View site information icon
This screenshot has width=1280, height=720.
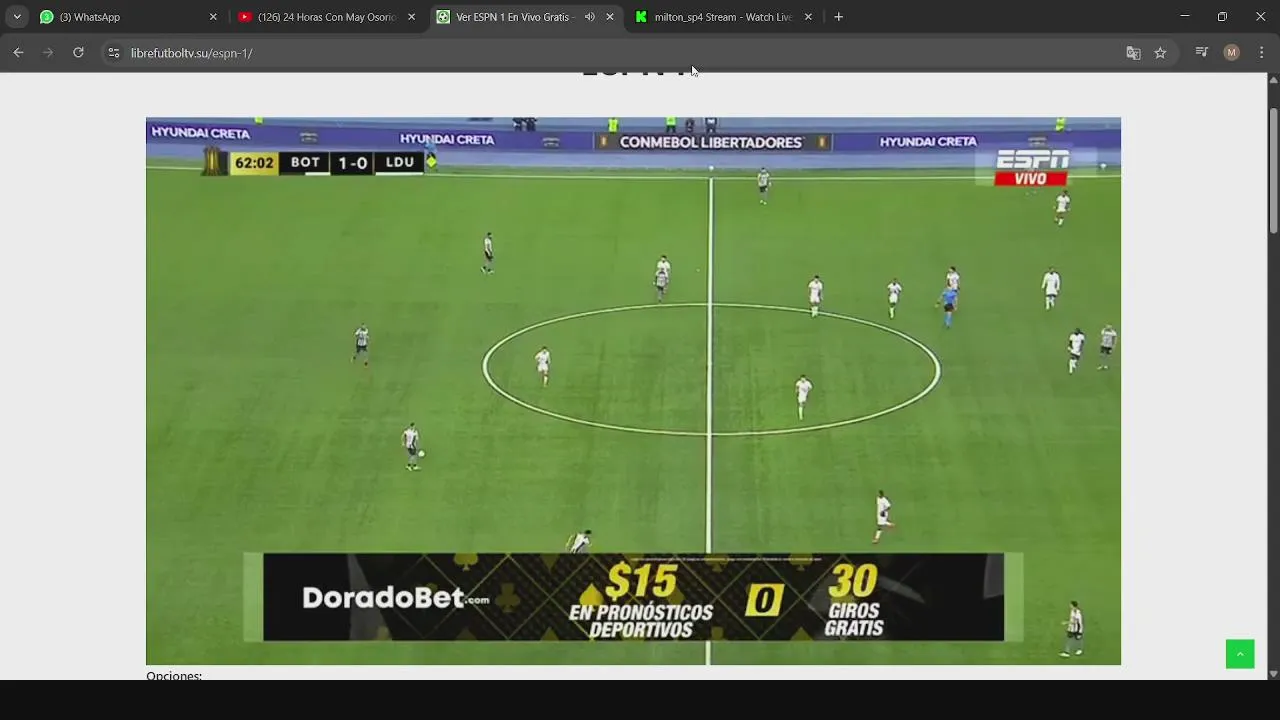click(114, 53)
